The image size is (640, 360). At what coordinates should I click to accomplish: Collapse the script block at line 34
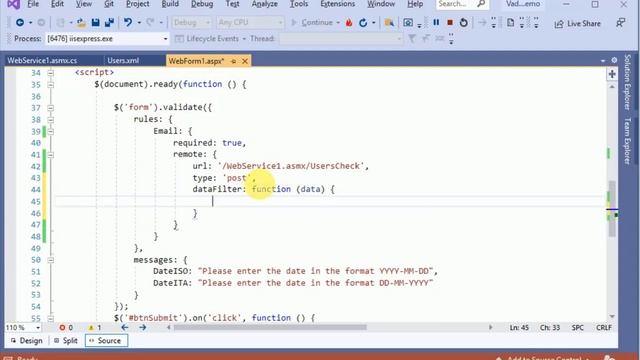51,73
